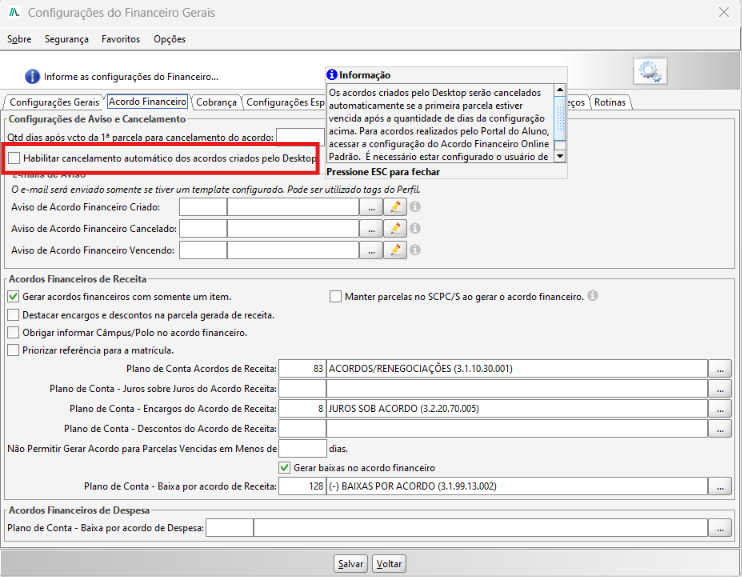Open lookup for Baixa por acordo de Receita
742x577 pixels.
point(720,486)
